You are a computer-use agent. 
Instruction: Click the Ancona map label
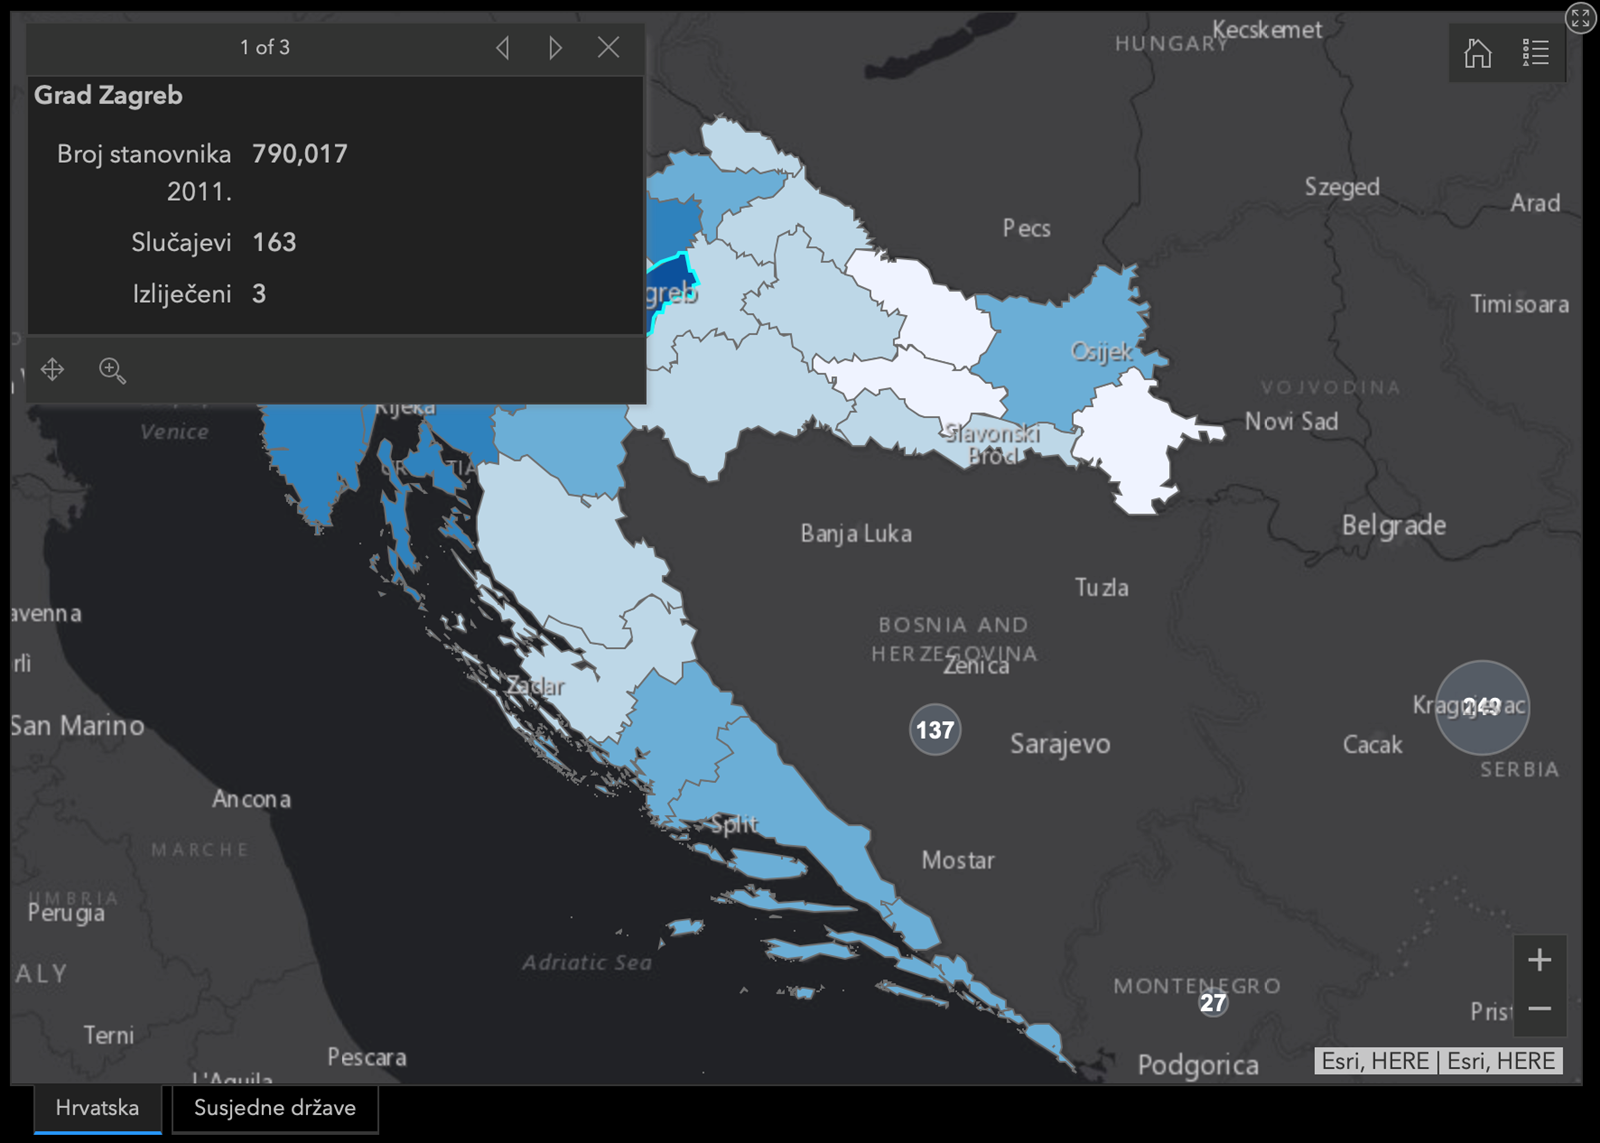(252, 799)
